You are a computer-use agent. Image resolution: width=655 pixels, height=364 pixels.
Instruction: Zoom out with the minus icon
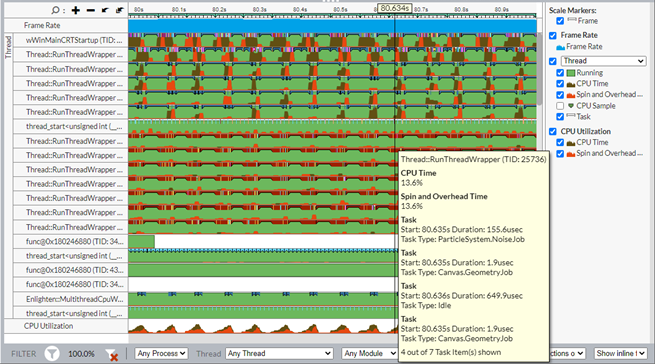(91, 10)
